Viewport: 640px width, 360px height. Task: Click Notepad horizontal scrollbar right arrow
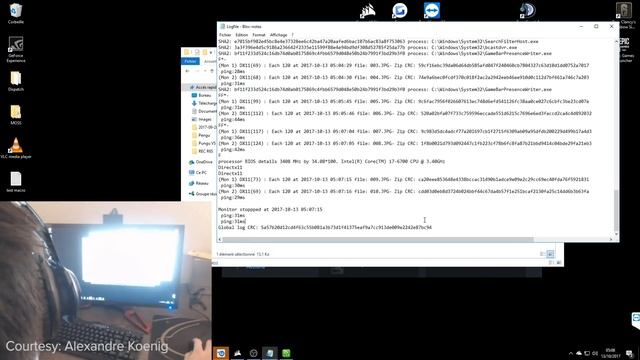[x=611, y=240]
